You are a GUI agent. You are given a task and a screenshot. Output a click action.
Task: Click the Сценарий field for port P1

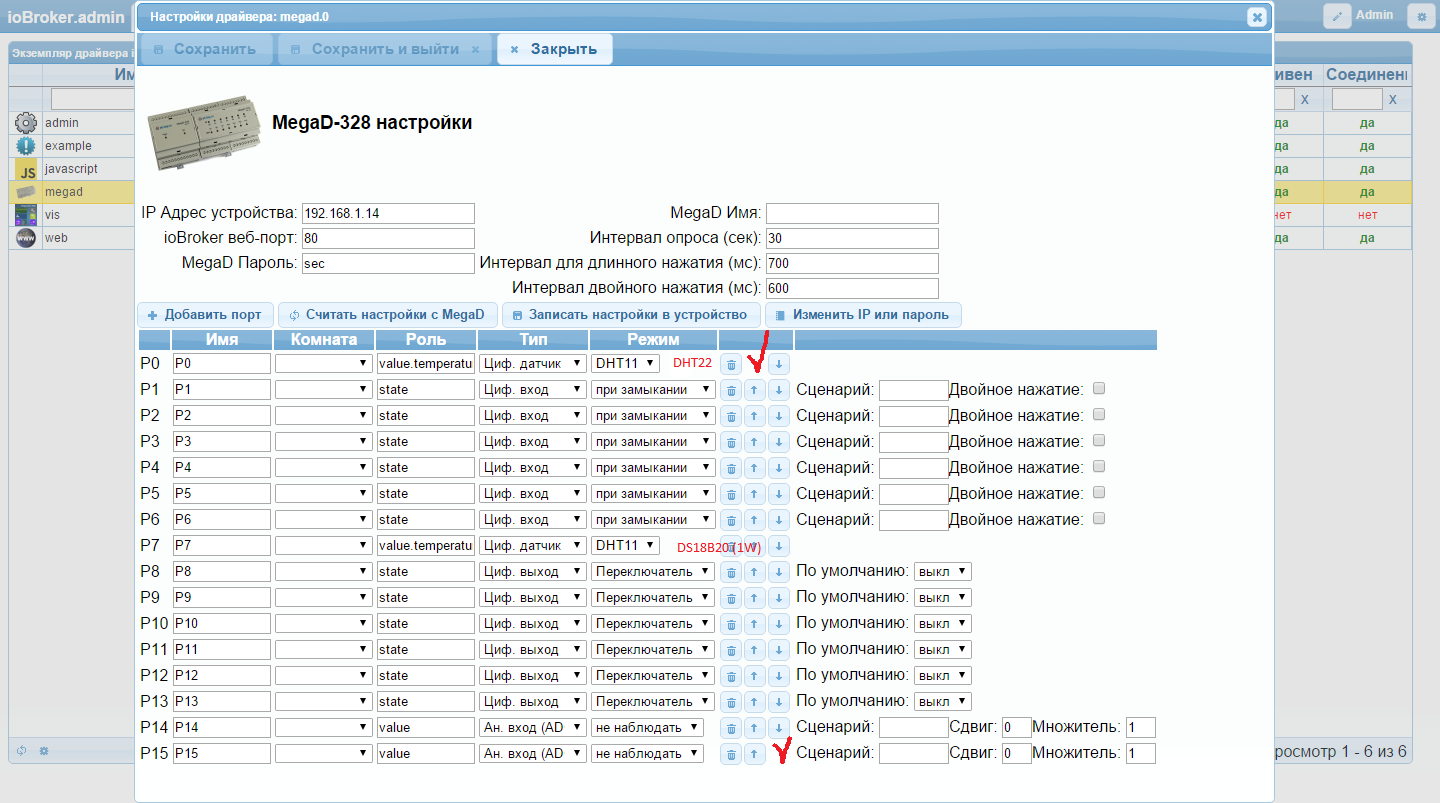pos(913,389)
